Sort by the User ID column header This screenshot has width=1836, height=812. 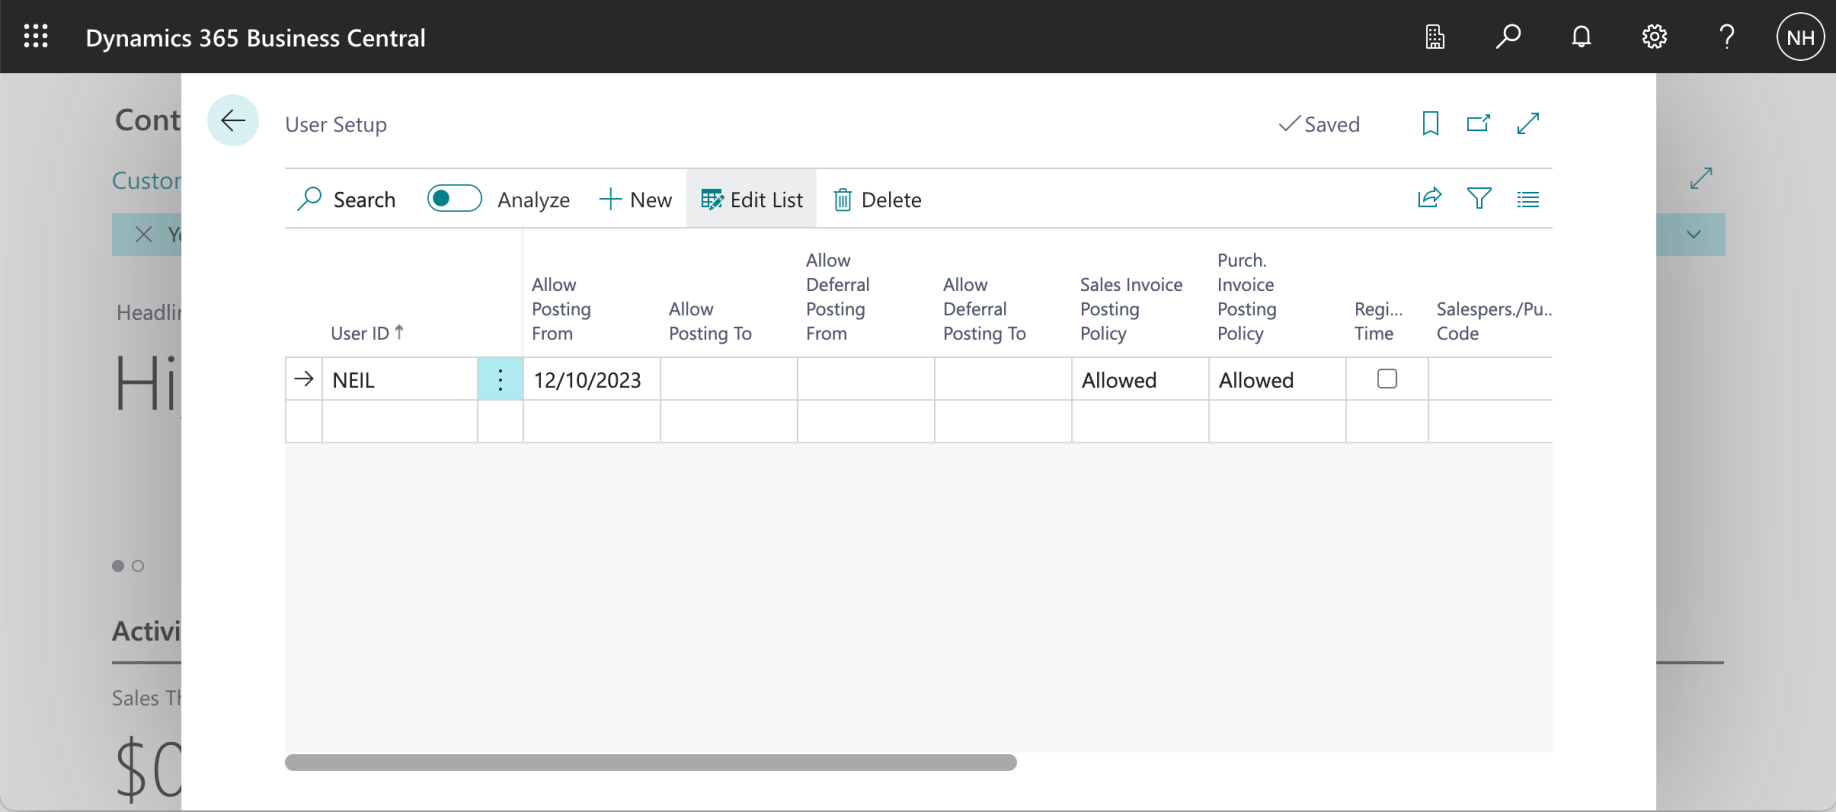(367, 333)
